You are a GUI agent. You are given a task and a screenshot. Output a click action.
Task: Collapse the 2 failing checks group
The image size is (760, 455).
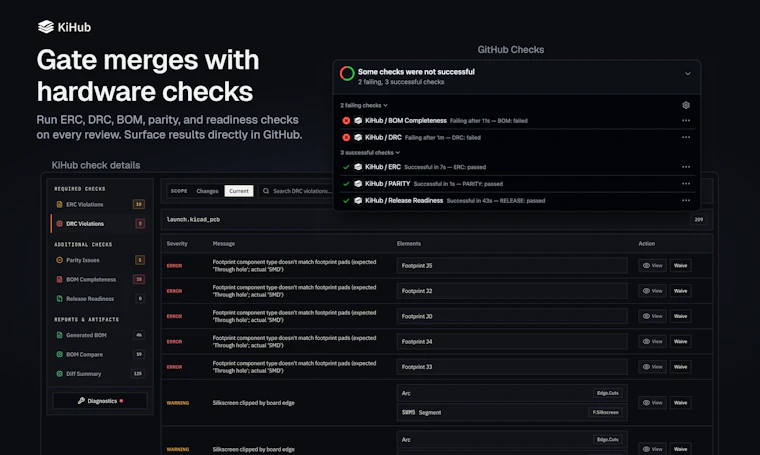(364, 105)
